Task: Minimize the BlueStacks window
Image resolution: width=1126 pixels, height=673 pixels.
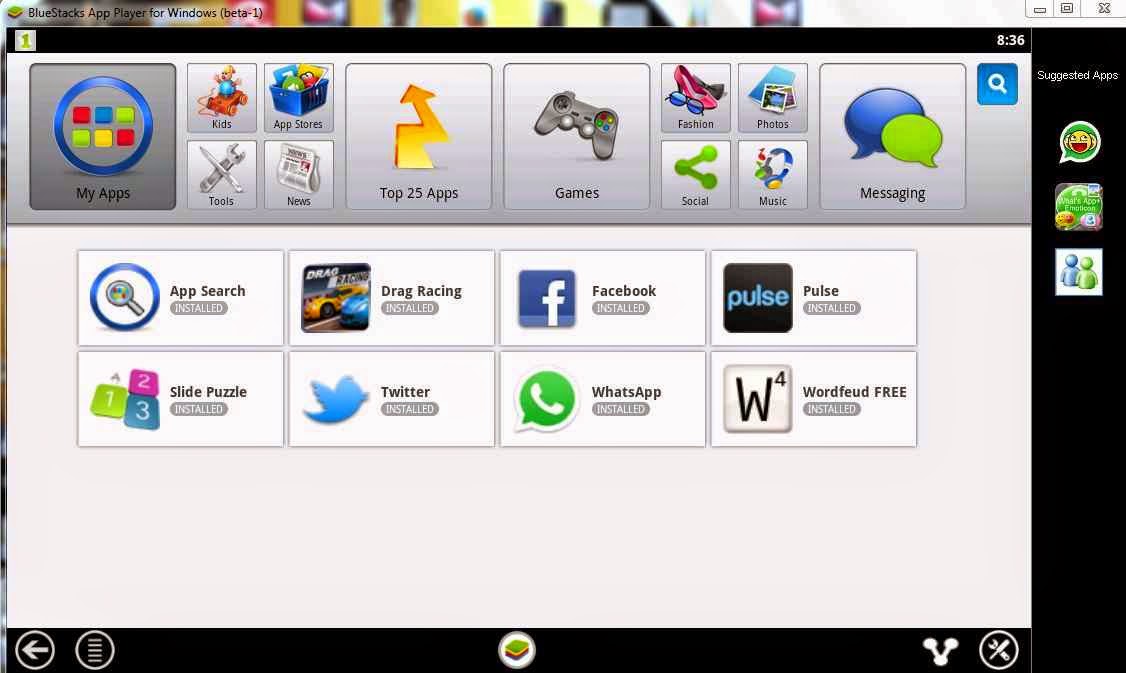Action: (x=1039, y=9)
